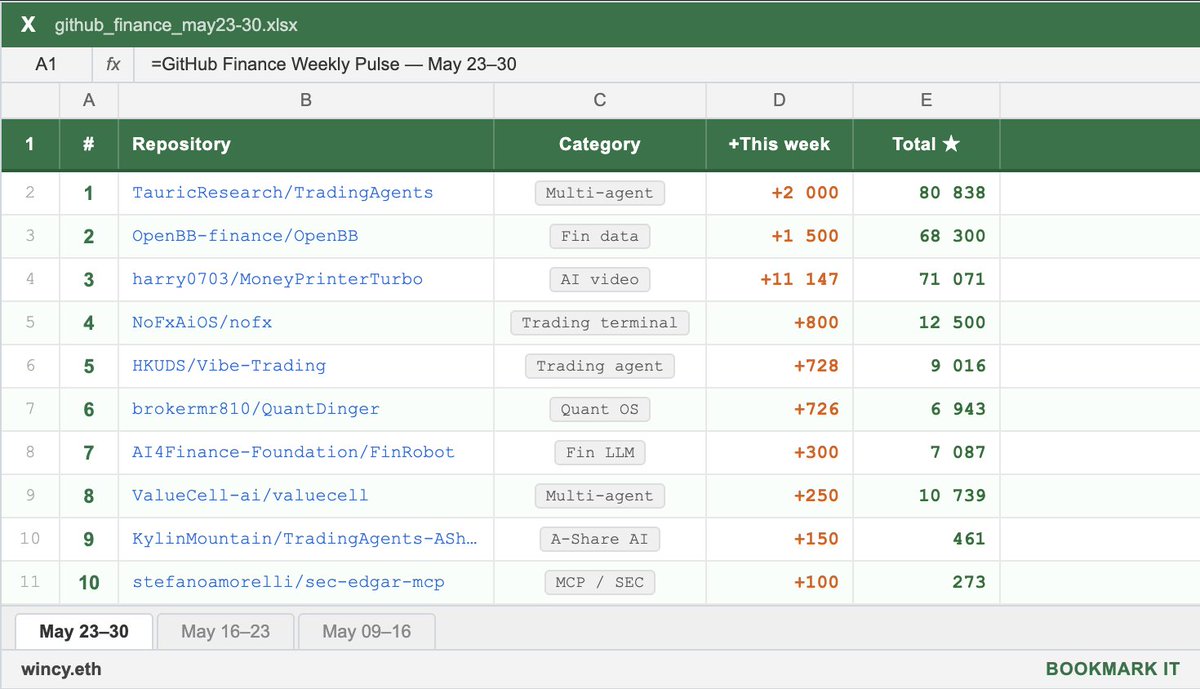Click the formula bar text field
This screenshot has width=1200, height=689.
(x=665, y=64)
